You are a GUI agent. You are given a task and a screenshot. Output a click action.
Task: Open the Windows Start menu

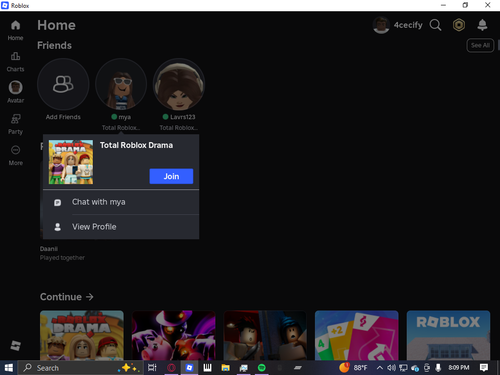[9, 368]
